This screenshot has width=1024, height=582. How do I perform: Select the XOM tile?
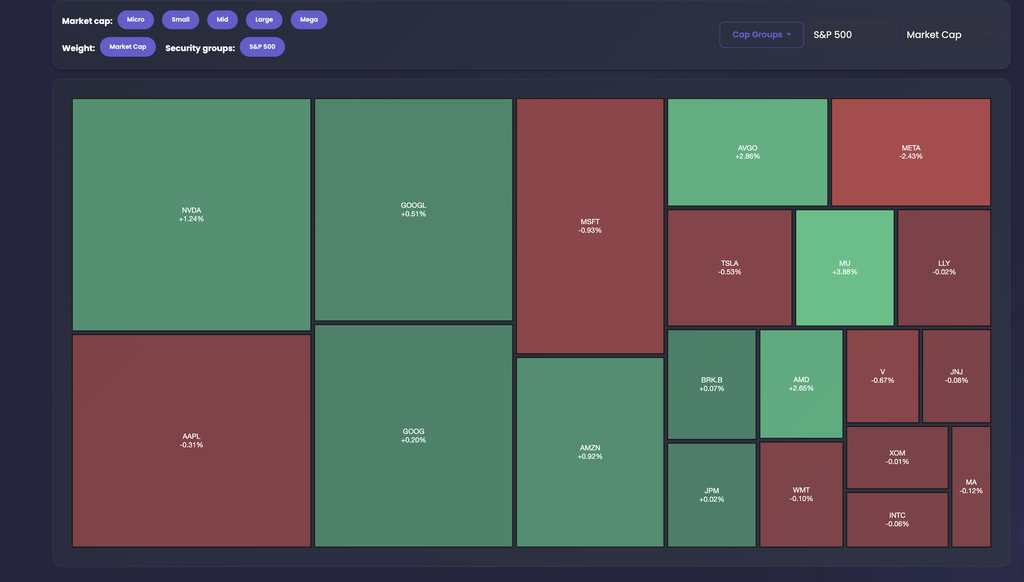tap(897, 457)
